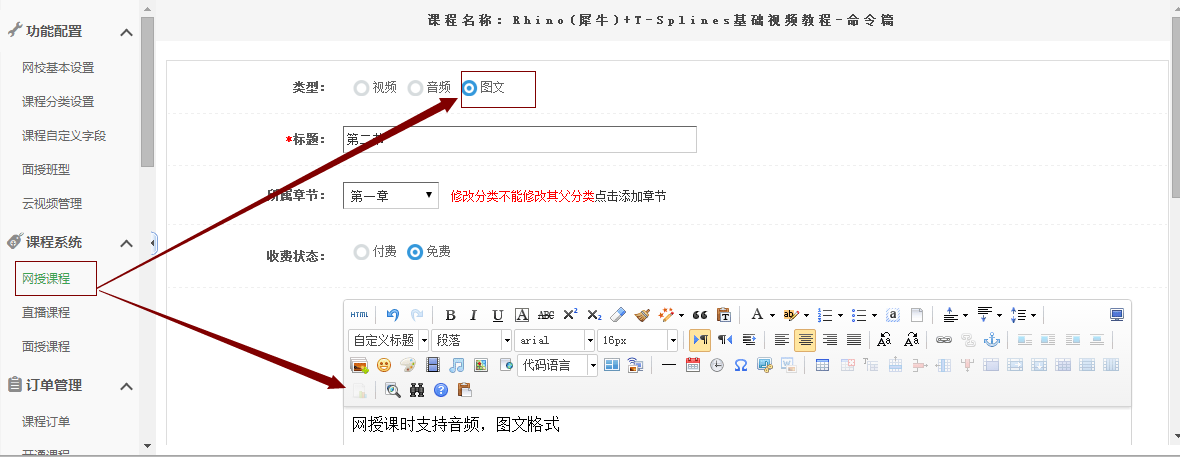Insert music with the note icon
This screenshot has height=457, width=1180.
coord(457,365)
